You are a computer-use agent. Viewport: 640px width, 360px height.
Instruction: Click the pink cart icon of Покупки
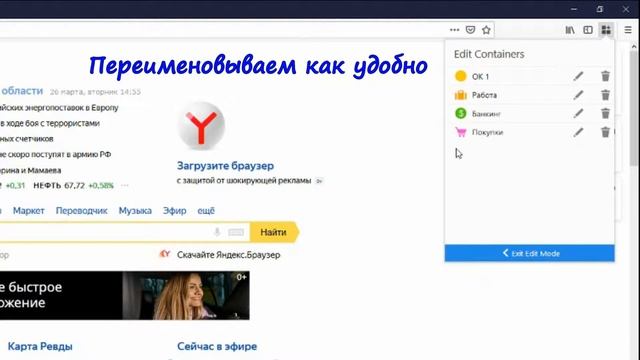point(460,132)
